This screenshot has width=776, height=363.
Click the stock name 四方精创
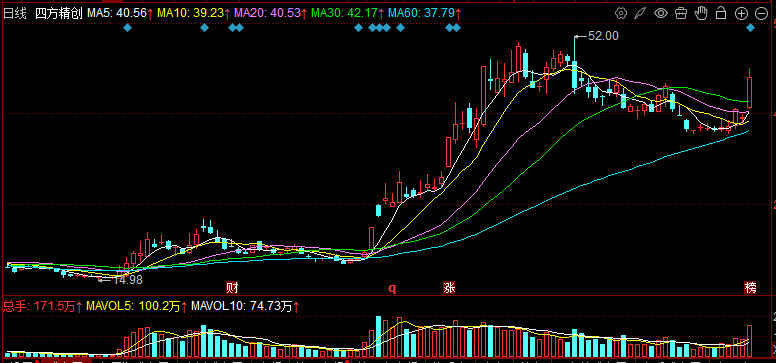[x=58, y=13]
